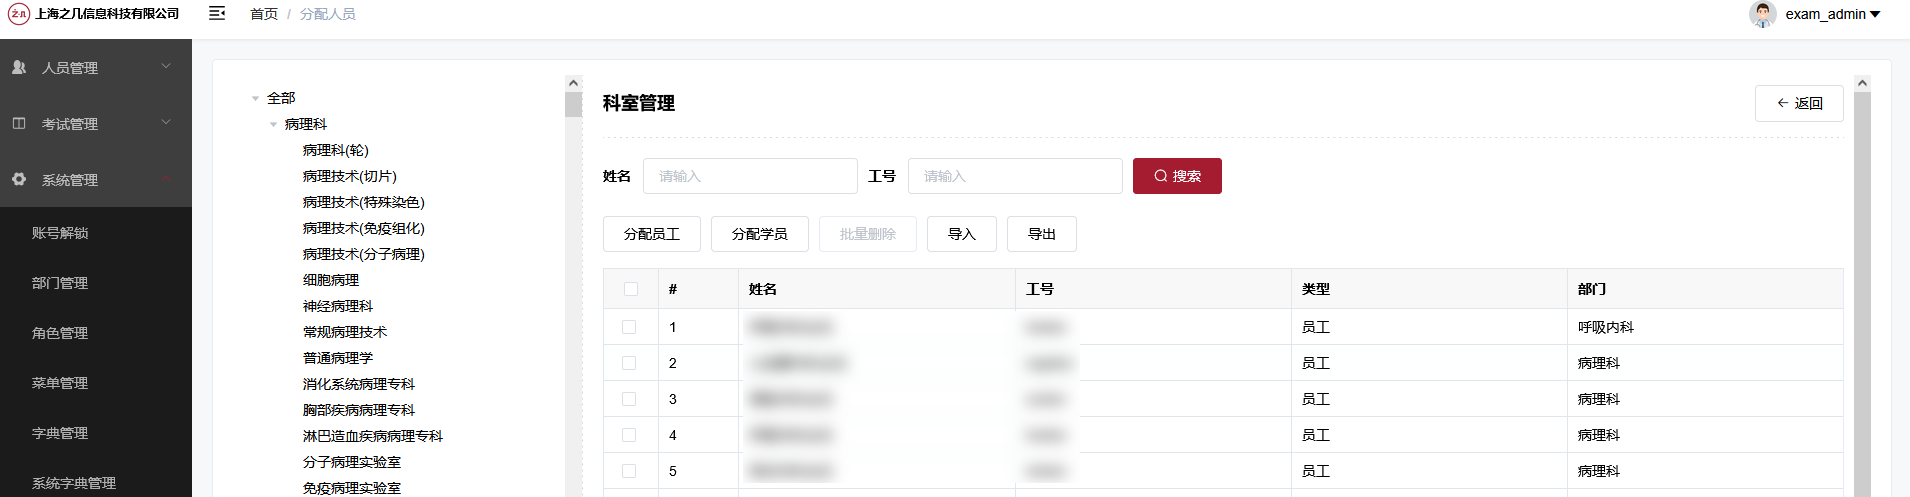
Task: Click the 分配员工 button
Action: coord(652,234)
